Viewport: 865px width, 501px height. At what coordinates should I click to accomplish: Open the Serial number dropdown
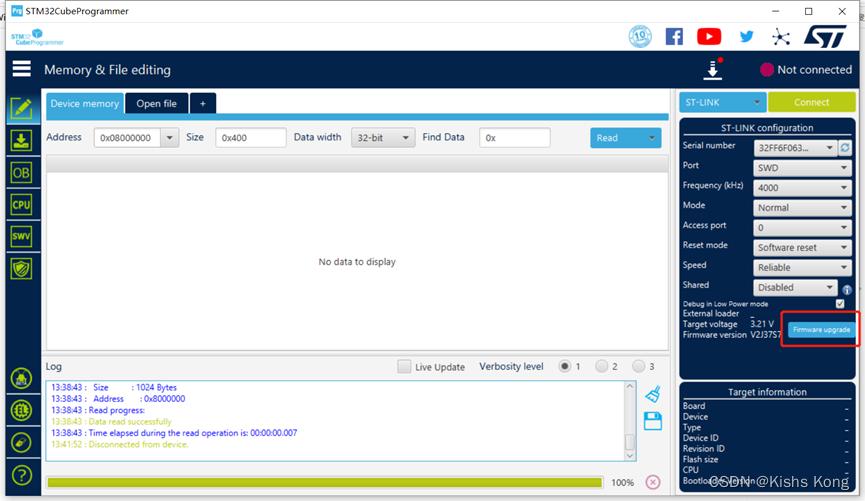coord(795,148)
